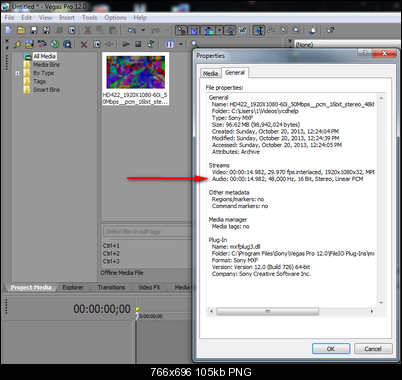Image resolution: width=402 pixels, height=380 pixels.
Task: Open the Options menu
Action: (x=115, y=18)
